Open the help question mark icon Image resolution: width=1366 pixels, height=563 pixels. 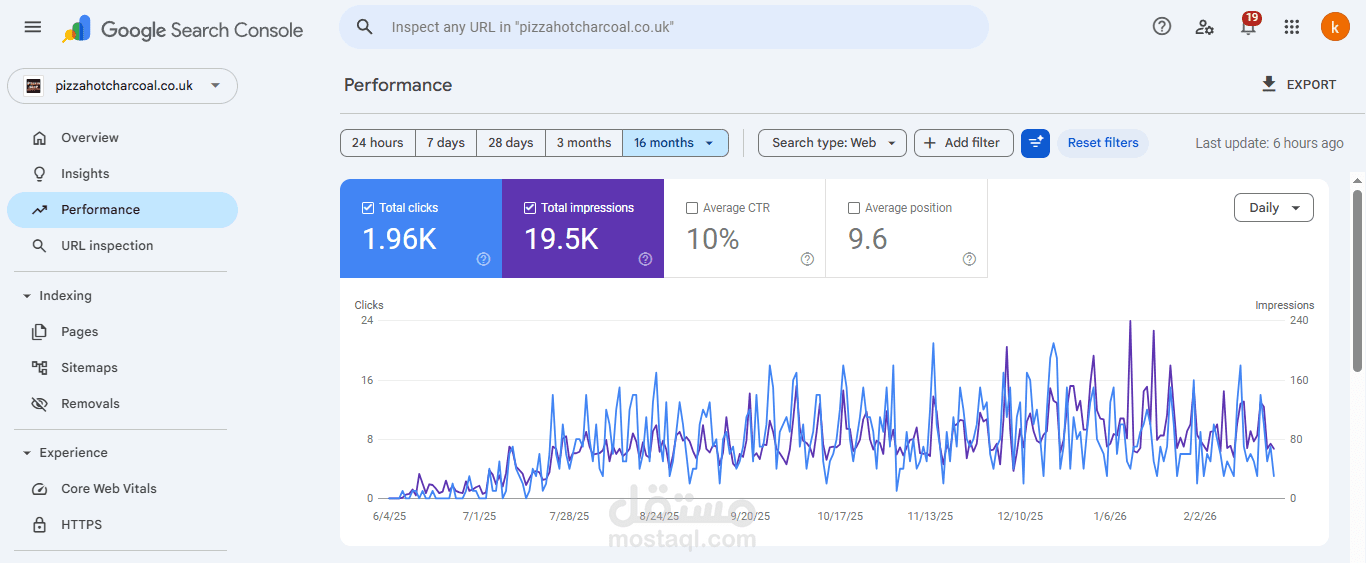tap(1162, 27)
